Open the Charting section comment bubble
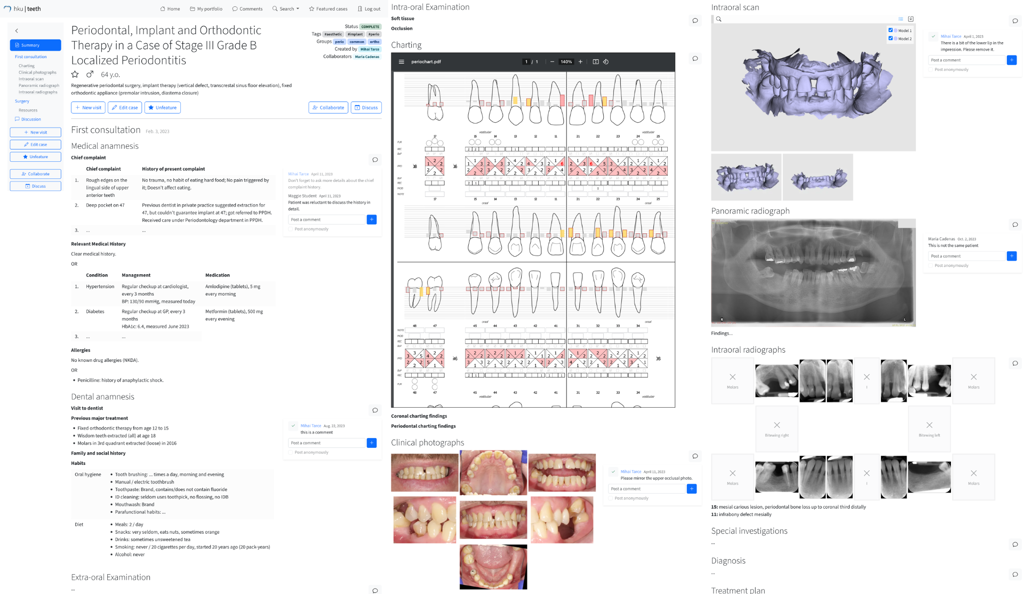 695,59
